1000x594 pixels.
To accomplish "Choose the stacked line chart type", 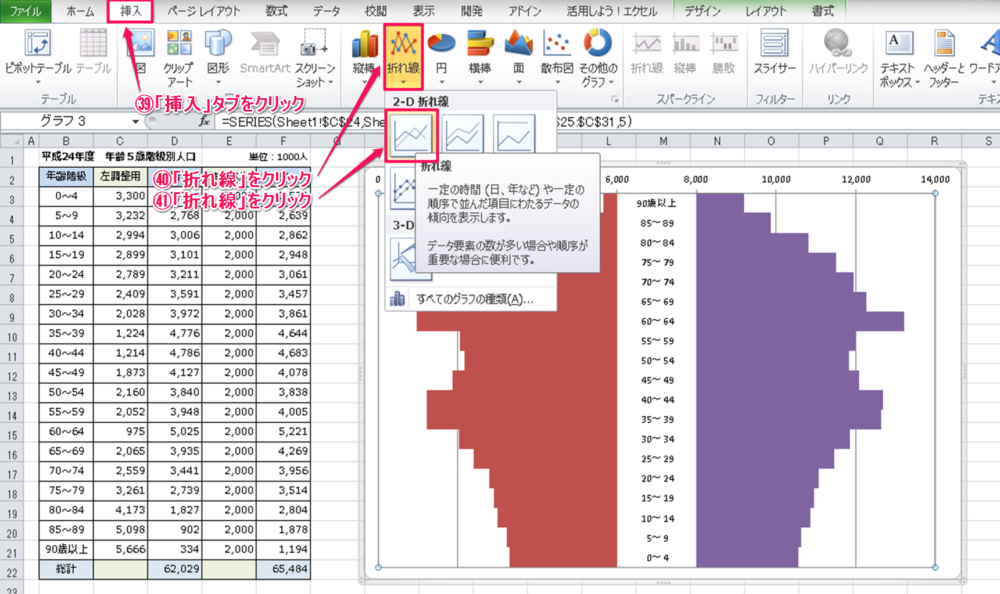I will pos(463,133).
